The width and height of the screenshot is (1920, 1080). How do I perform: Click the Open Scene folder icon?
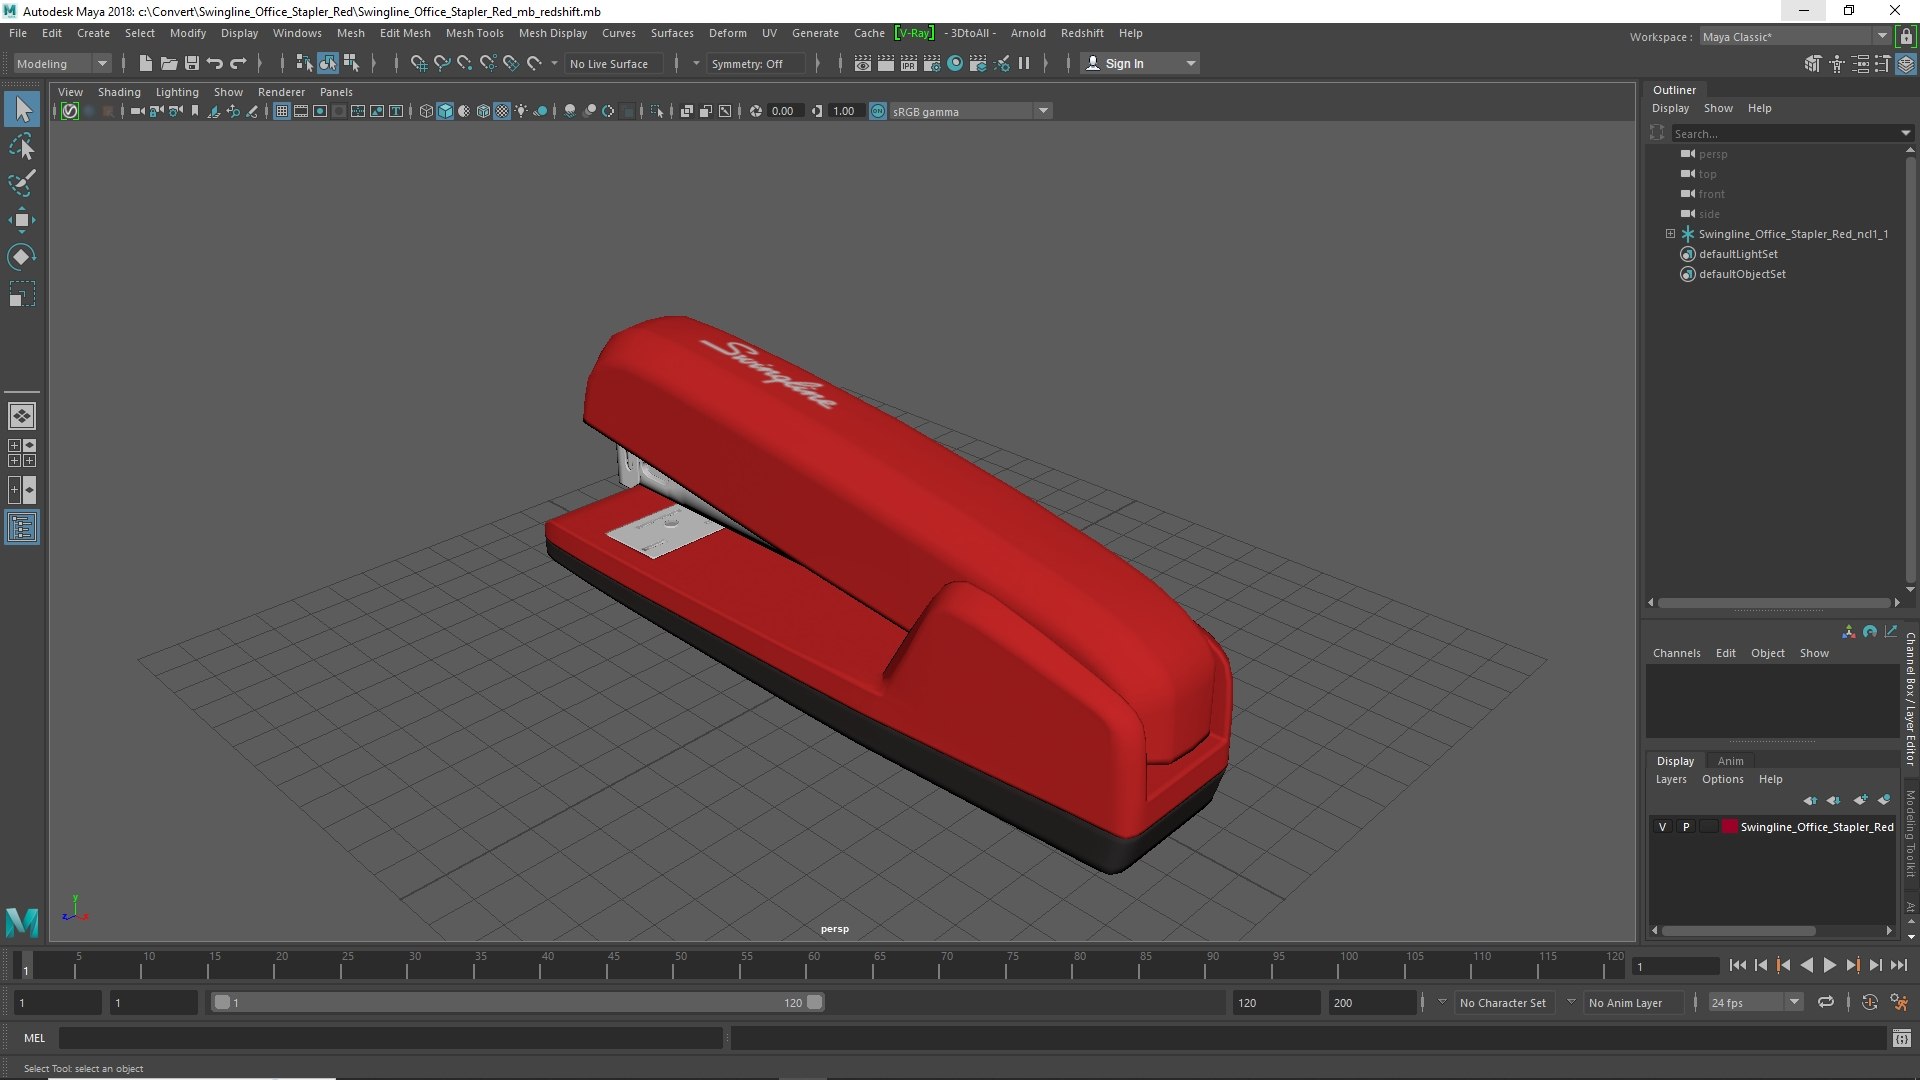click(169, 63)
